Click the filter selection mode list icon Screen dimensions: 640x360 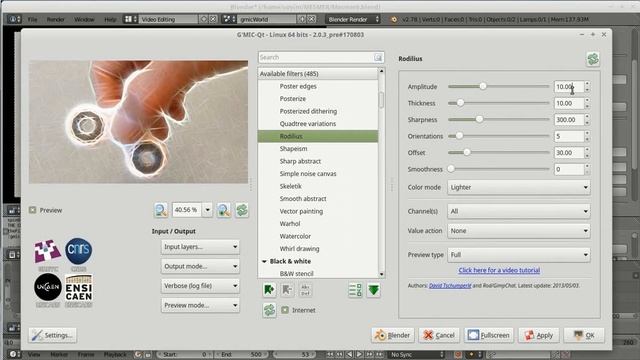(x=355, y=290)
